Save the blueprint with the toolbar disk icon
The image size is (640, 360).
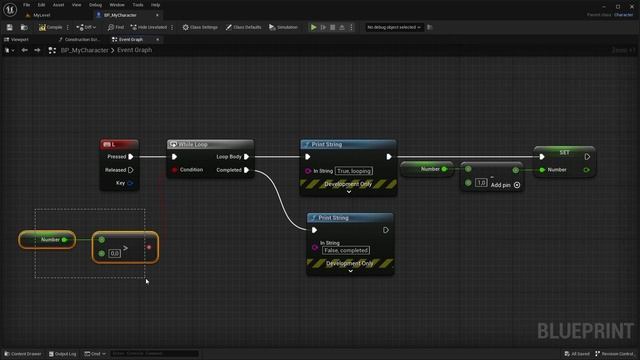point(9,27)
